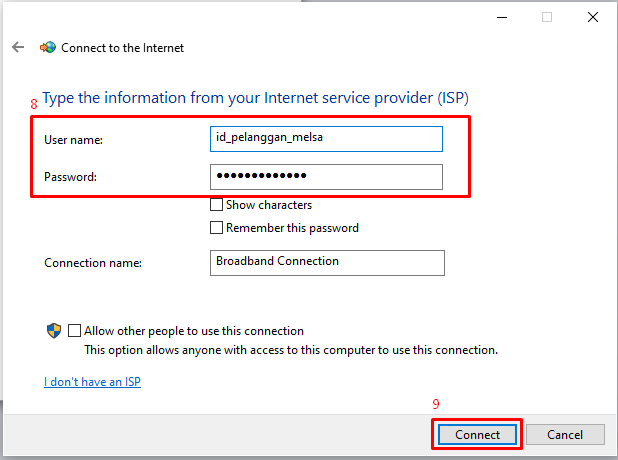Viewport: 618px width, 460px height.
Task: Click the "This option allows anyone" description text
Action: click(290, 350)
